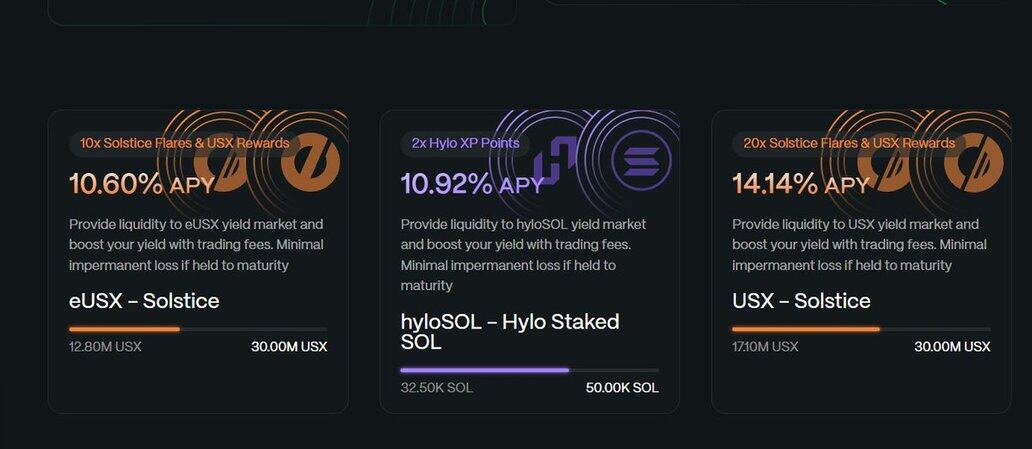Viewport: 1032px width, 449px height.
Task: Click the 10.60% APY figure
Action: pyautogui.click(x=141, y=184)
